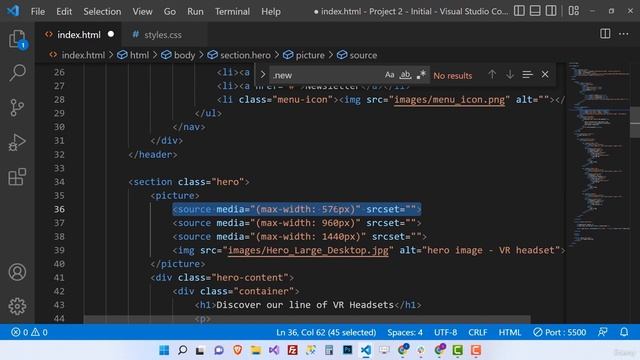640x360 pixels.
Task: Open Brave browser from taskbar
Action: click(x=238, y=350)
